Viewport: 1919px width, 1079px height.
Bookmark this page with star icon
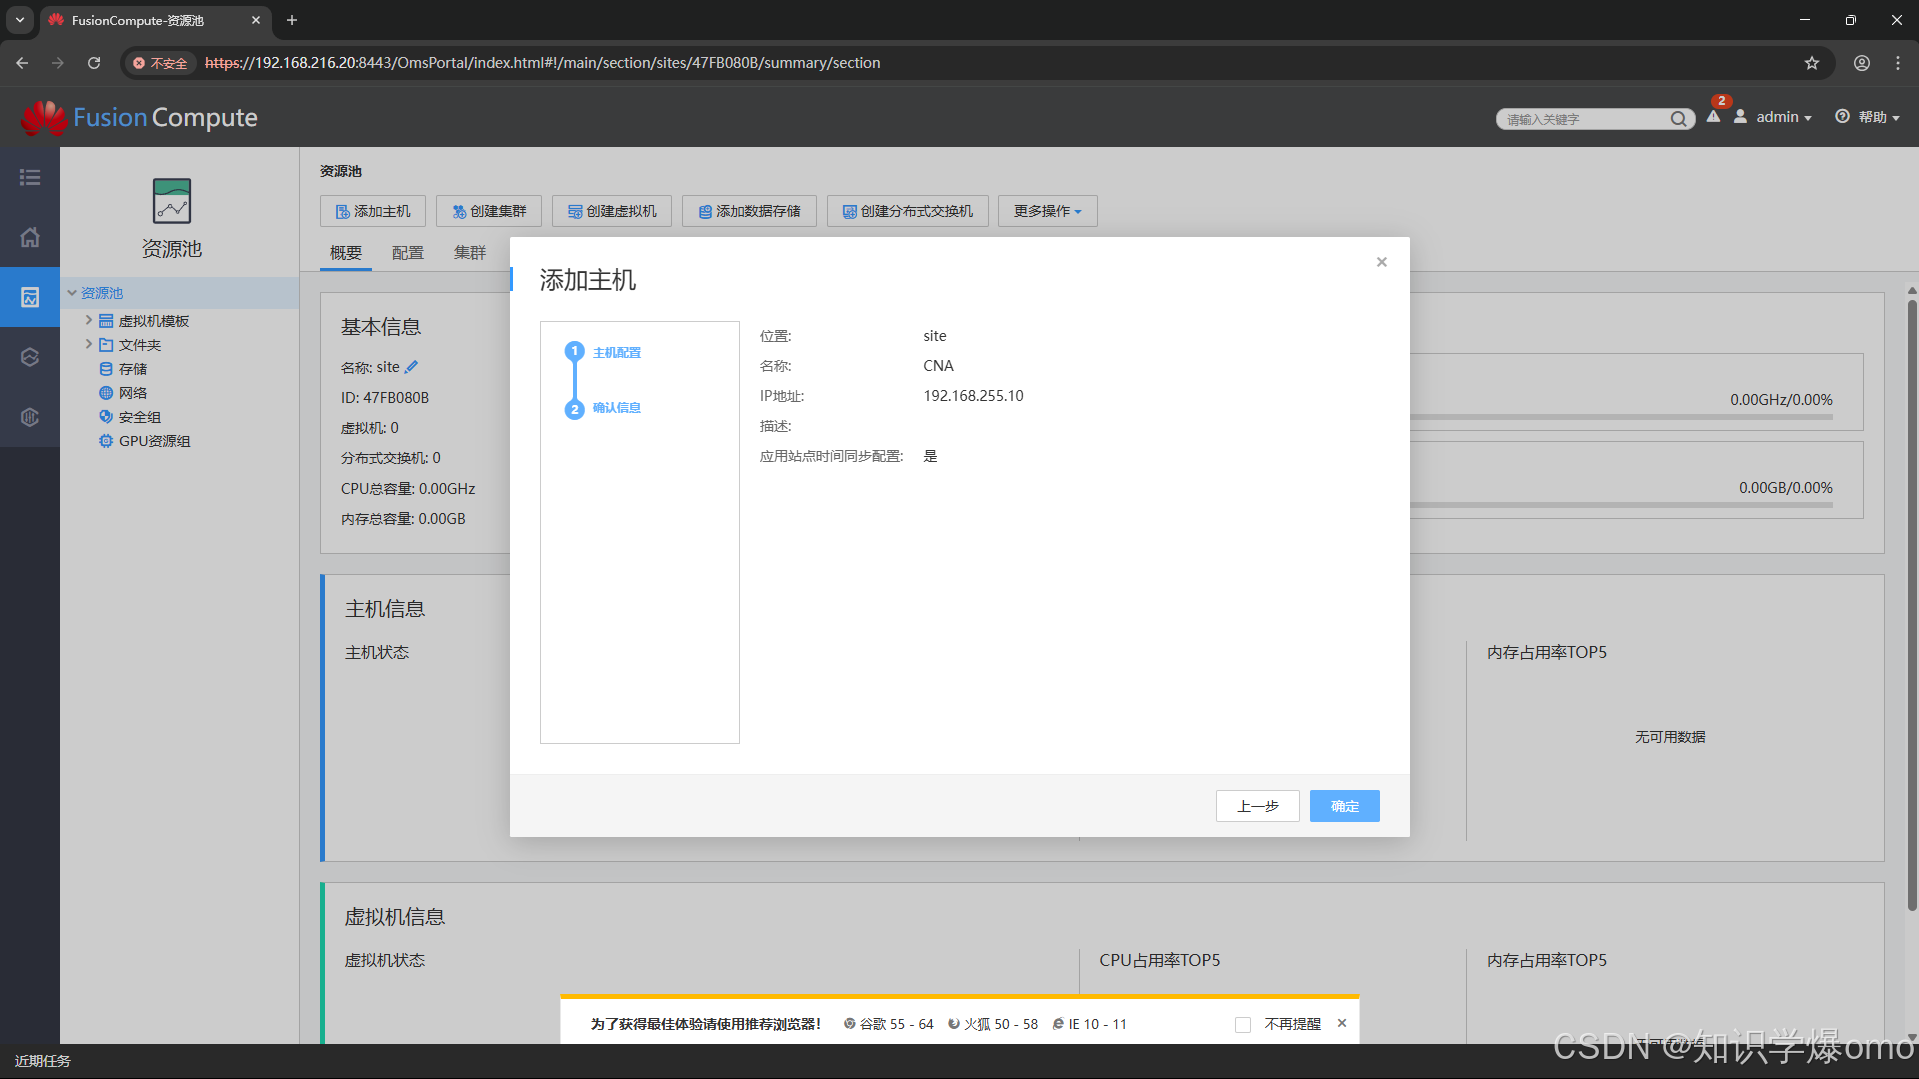1811,63
